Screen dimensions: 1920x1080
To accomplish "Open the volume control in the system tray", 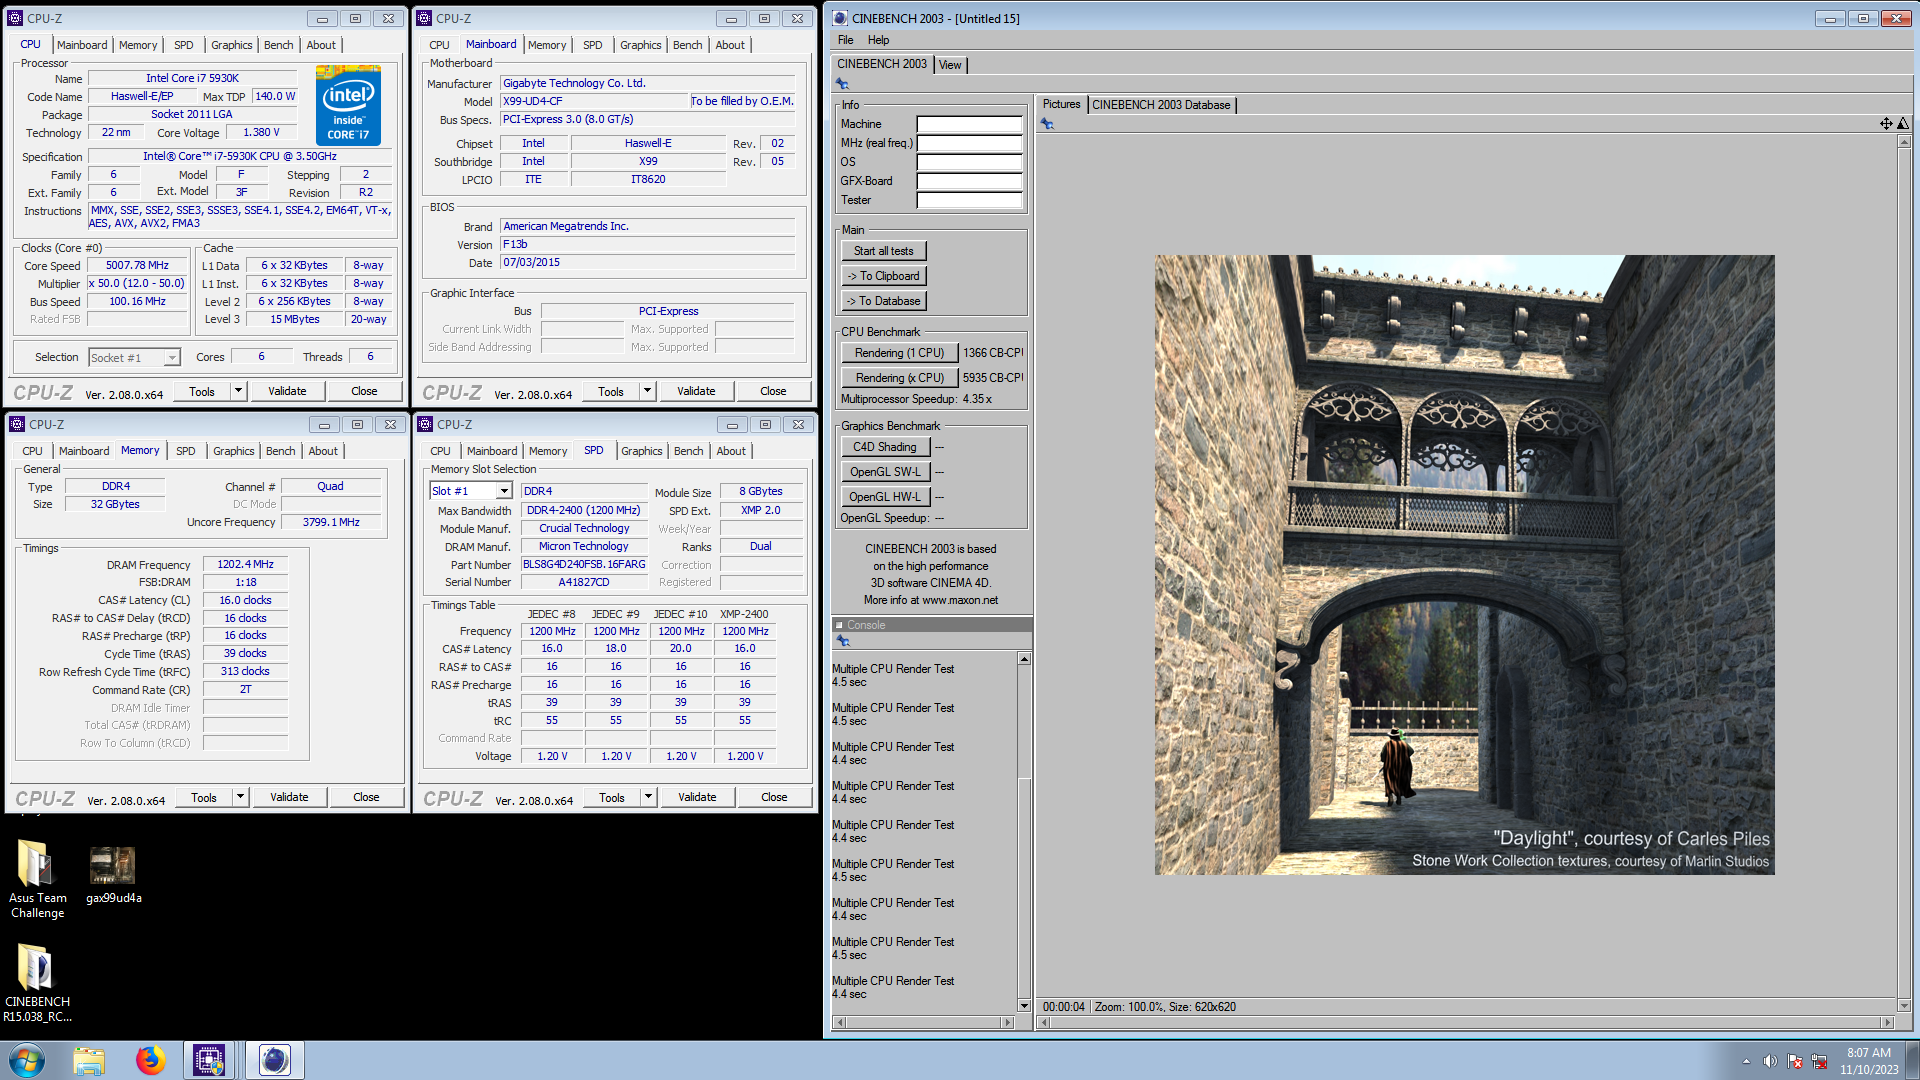I will pos(1770,1061).
